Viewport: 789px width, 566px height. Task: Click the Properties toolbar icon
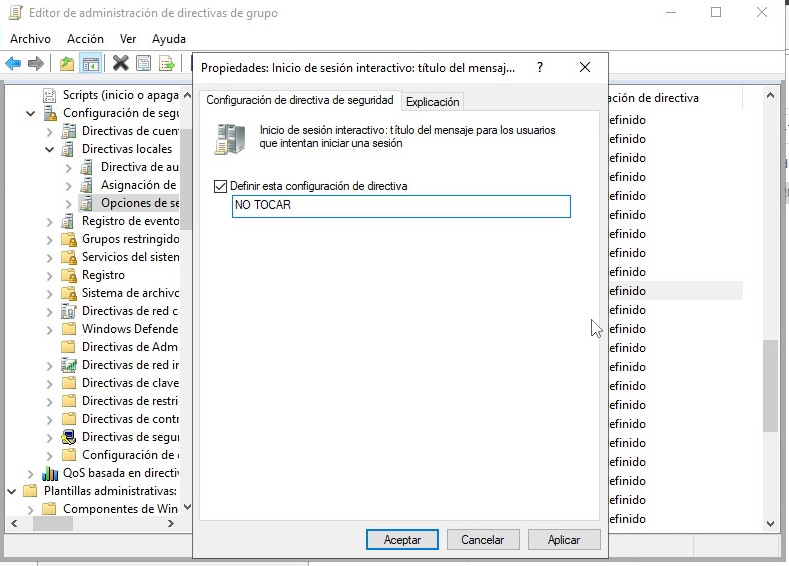click(144, 64)
